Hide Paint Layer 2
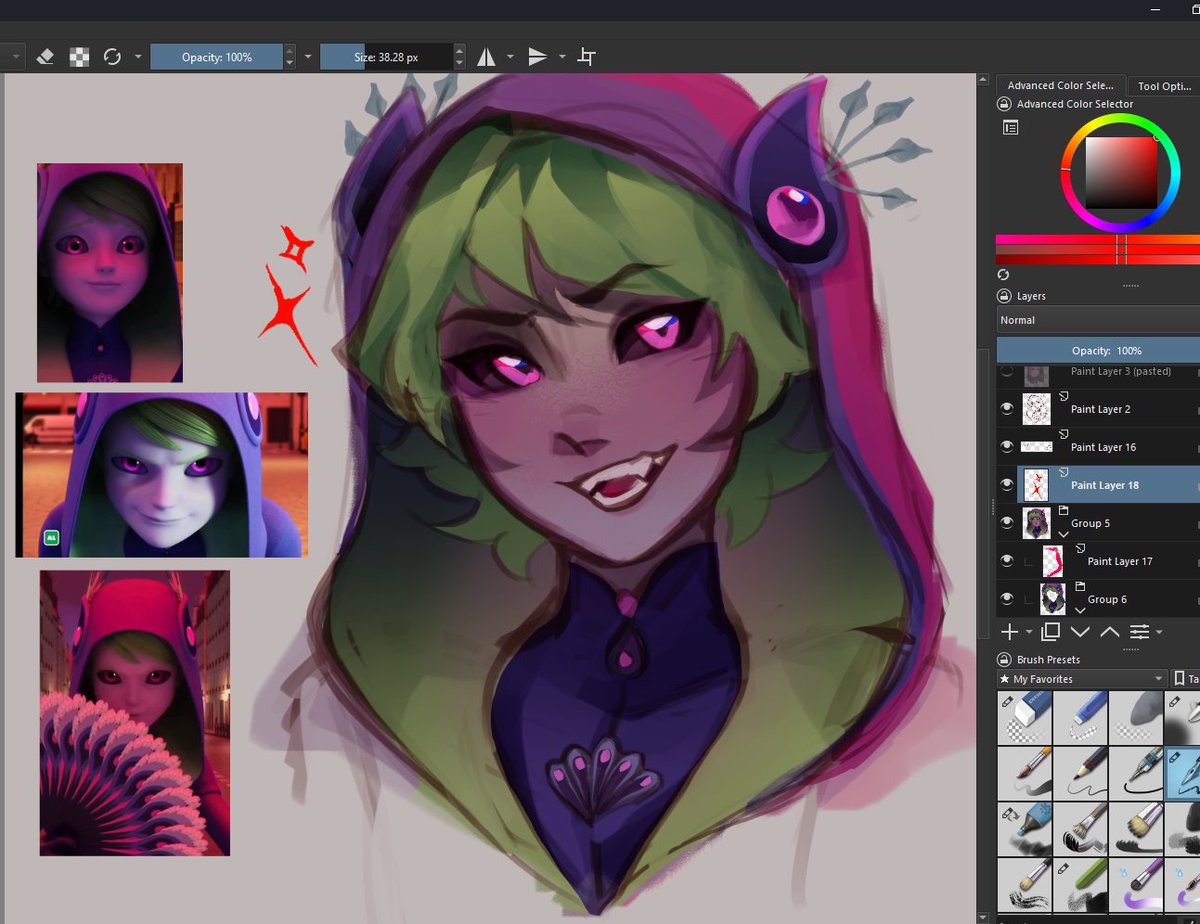 (x=1007, y=409)
